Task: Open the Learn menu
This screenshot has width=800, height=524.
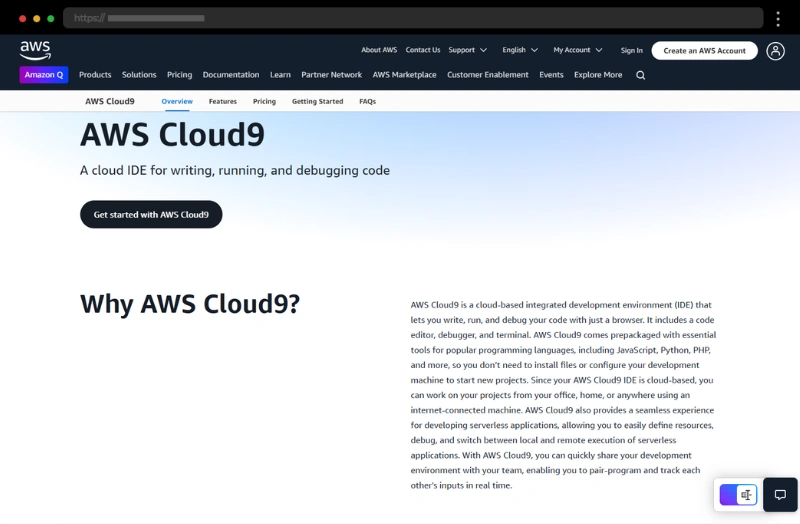Action: click(x=280, y=74)
